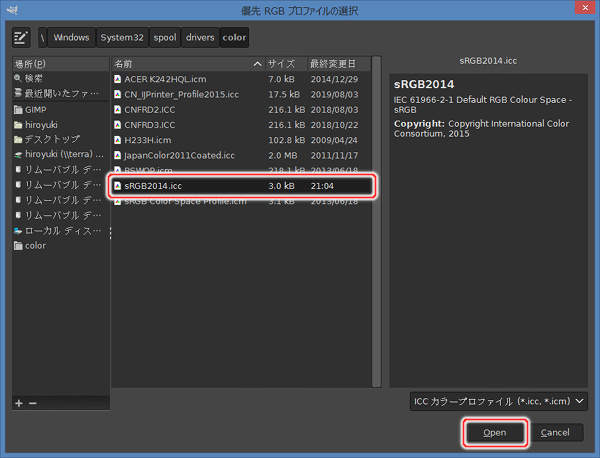600x458 pixels.
Task: Select the GIMP folder in places sidebar
Action: [x=60, y=110]
